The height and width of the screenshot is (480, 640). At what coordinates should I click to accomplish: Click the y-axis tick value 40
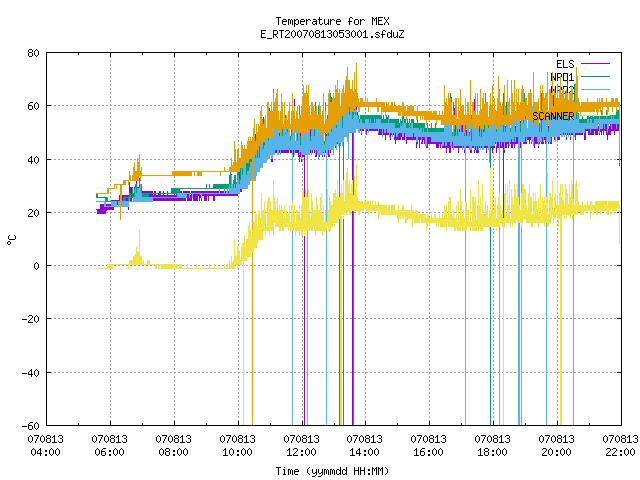[x=33, y=160]
